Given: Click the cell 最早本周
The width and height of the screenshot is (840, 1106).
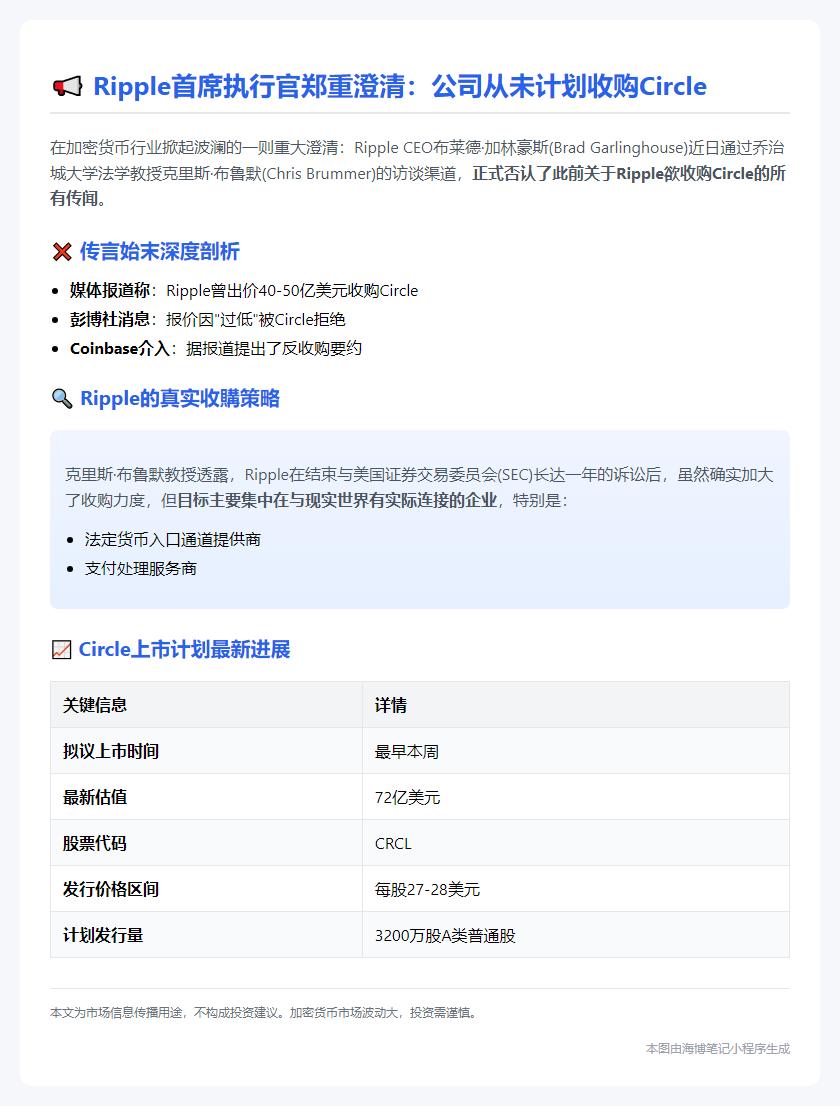Looking at the screenshot, I should (576, 751).
